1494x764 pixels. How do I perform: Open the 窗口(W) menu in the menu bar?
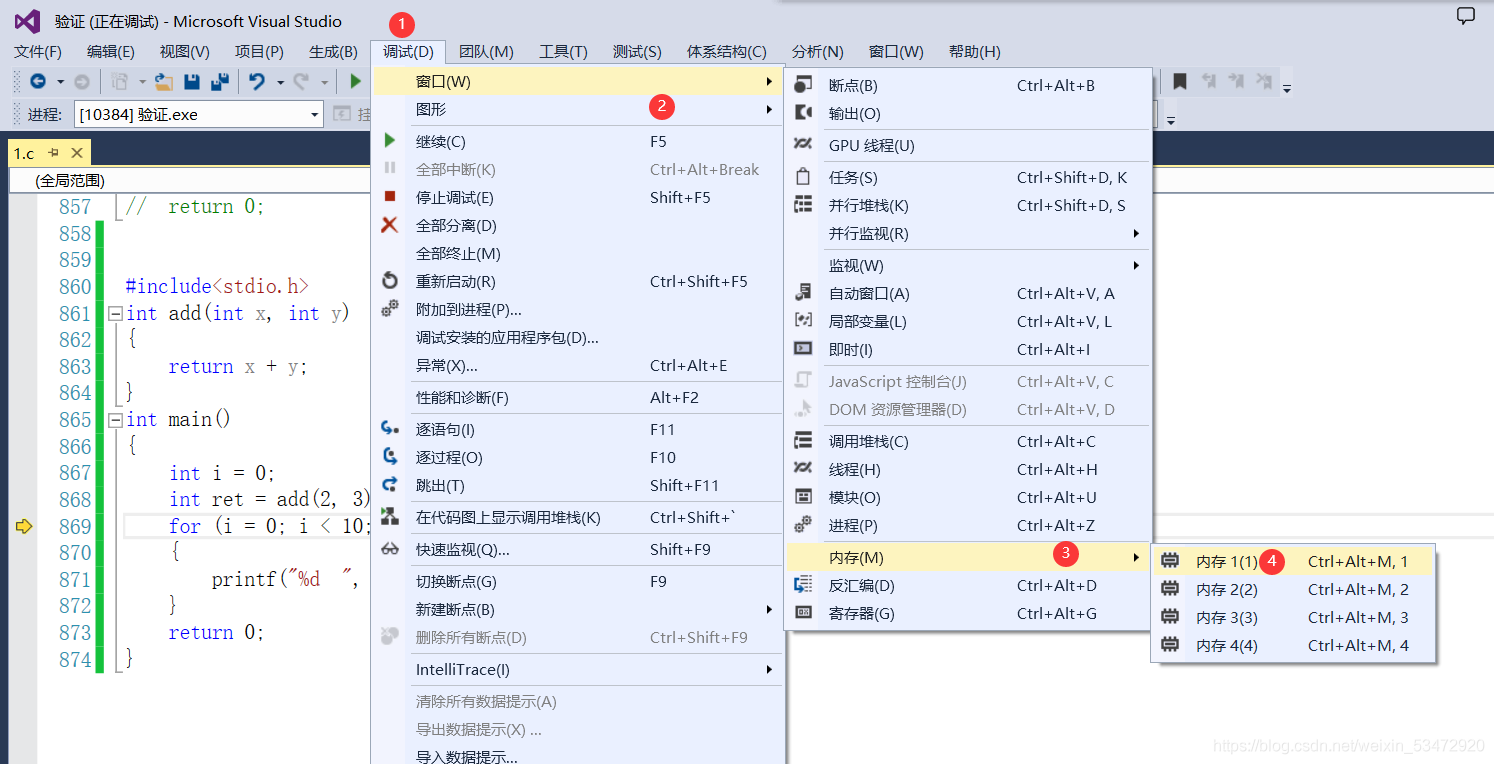(896, 52)
